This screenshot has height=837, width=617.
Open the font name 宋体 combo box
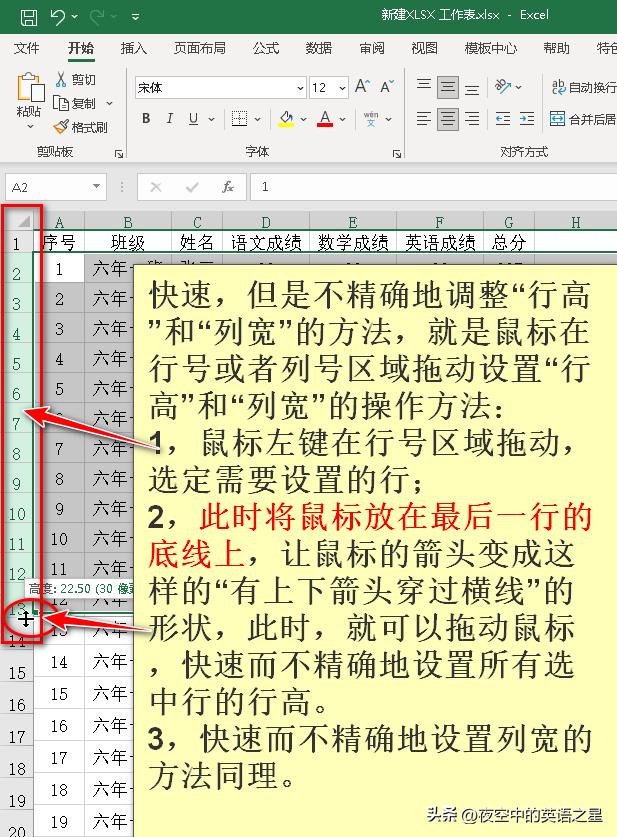(x=220, y=88)
